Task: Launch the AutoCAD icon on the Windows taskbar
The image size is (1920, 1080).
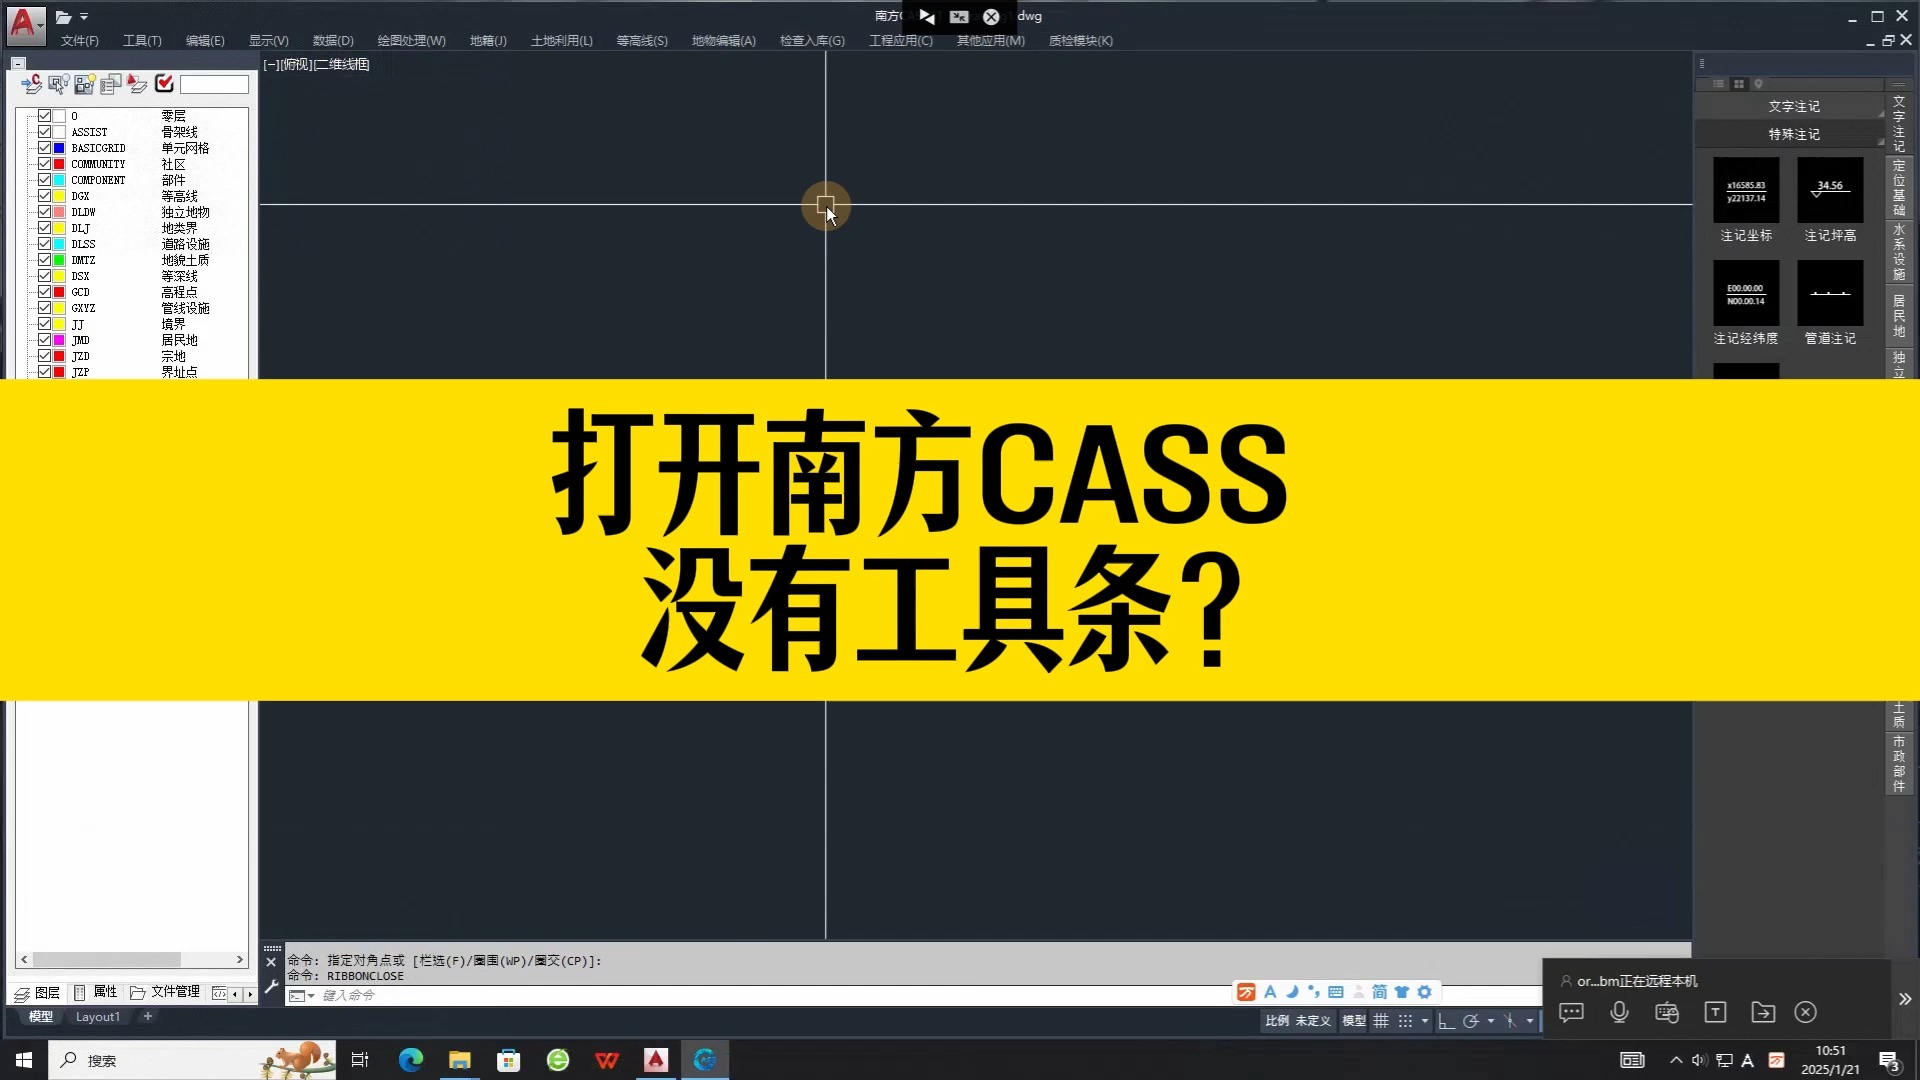Action: point(656,1059)
